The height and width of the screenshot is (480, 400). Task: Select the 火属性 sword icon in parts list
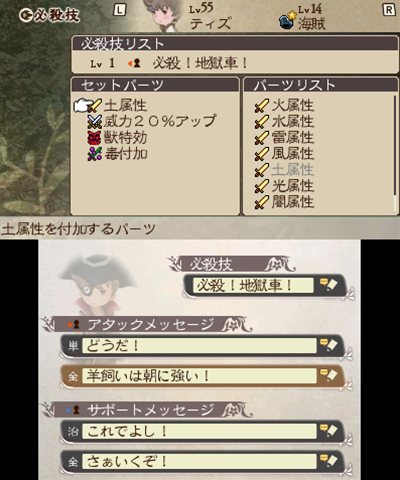[x=262, y=106]
